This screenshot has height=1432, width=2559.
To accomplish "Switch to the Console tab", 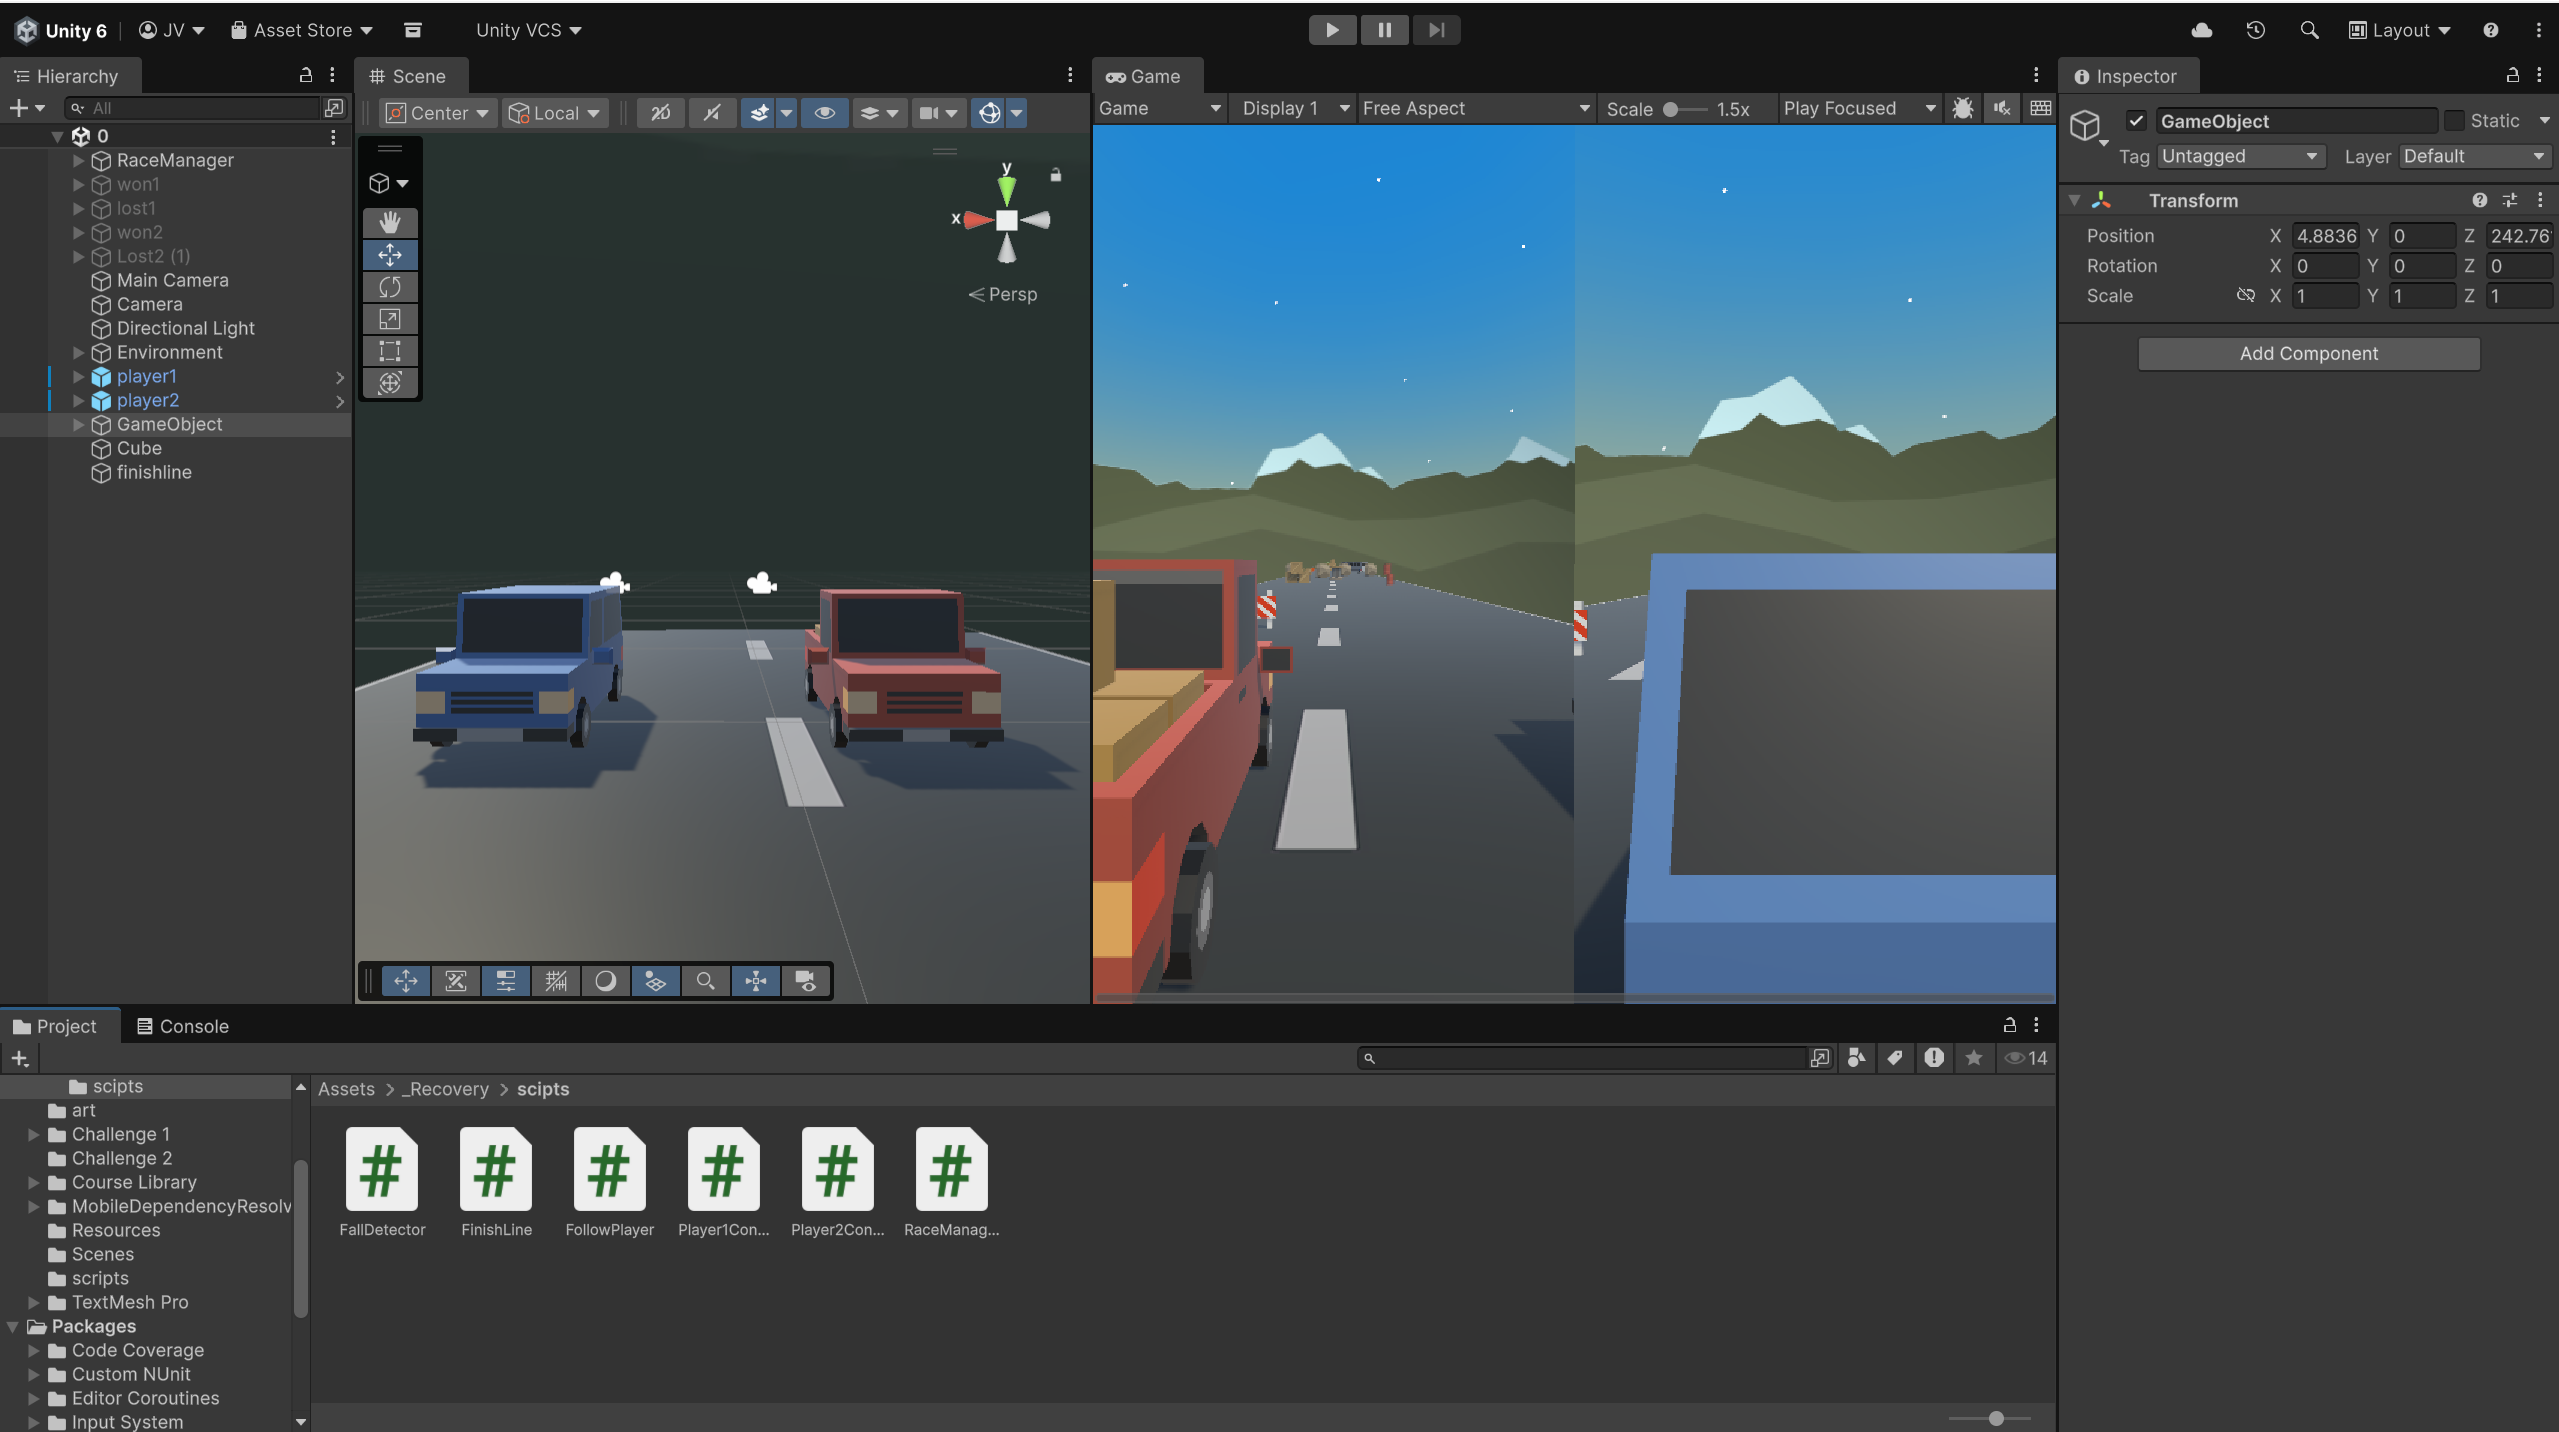I will (x=183, y=1026).
